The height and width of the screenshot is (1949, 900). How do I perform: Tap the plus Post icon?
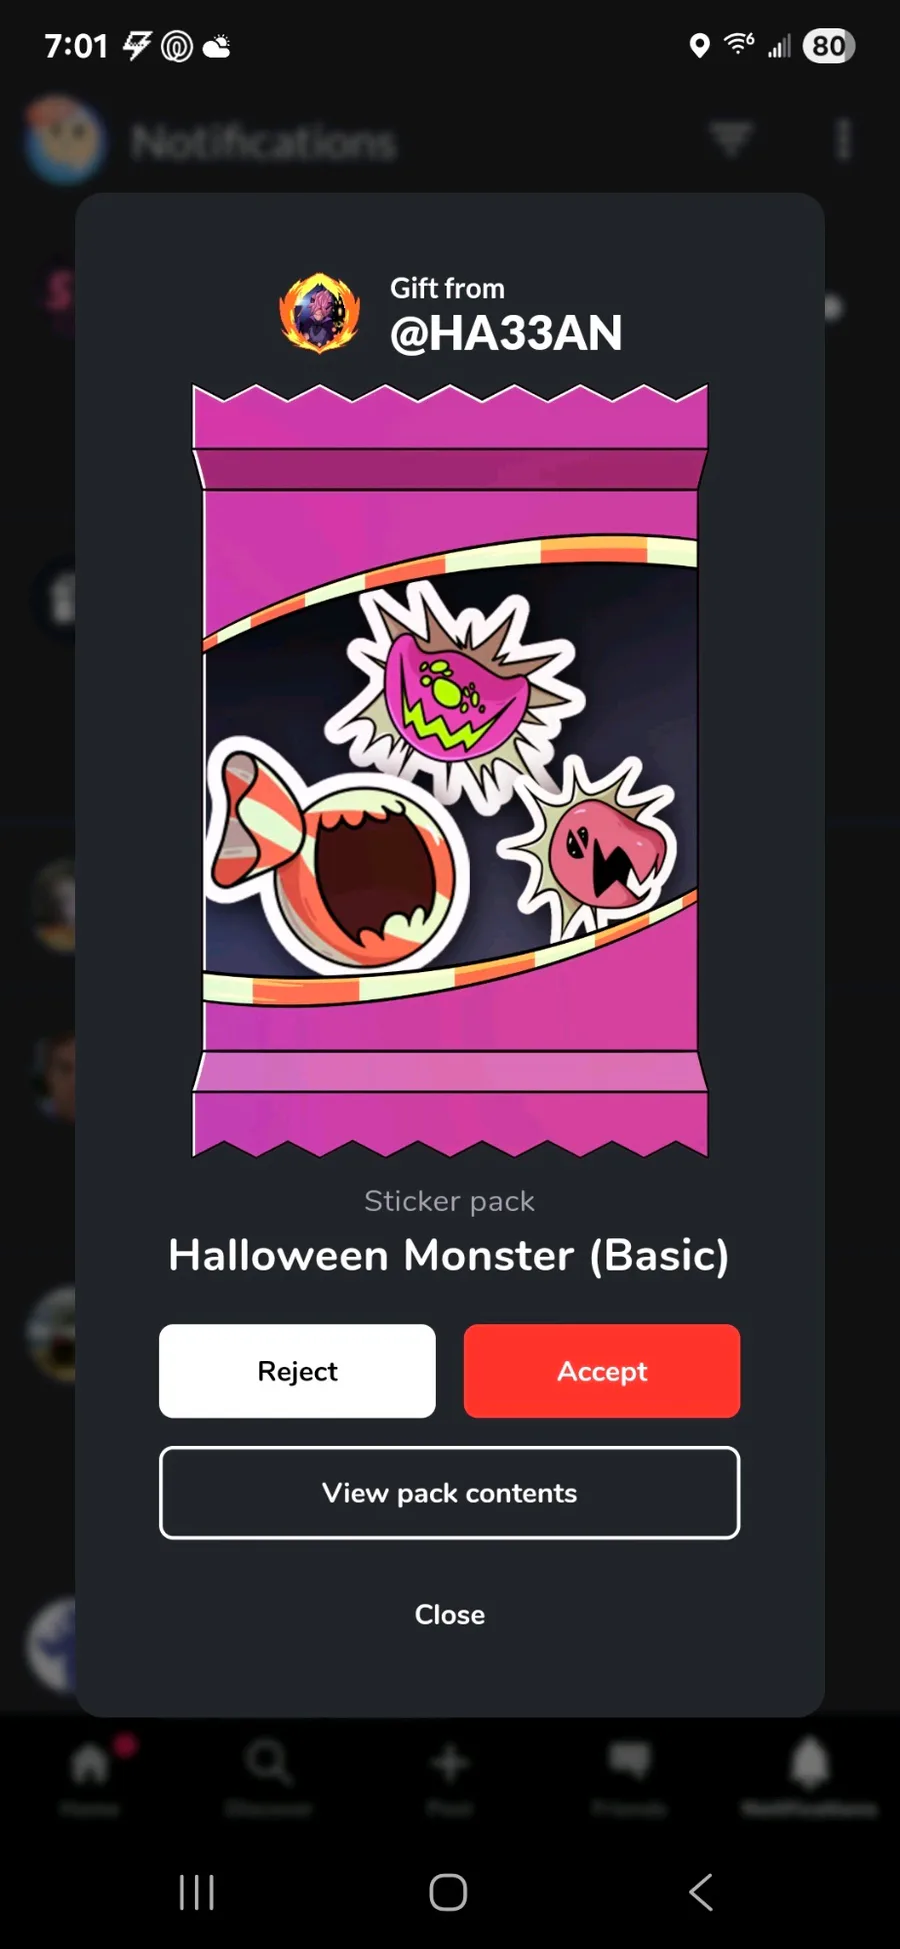[x=450, y=1763]
